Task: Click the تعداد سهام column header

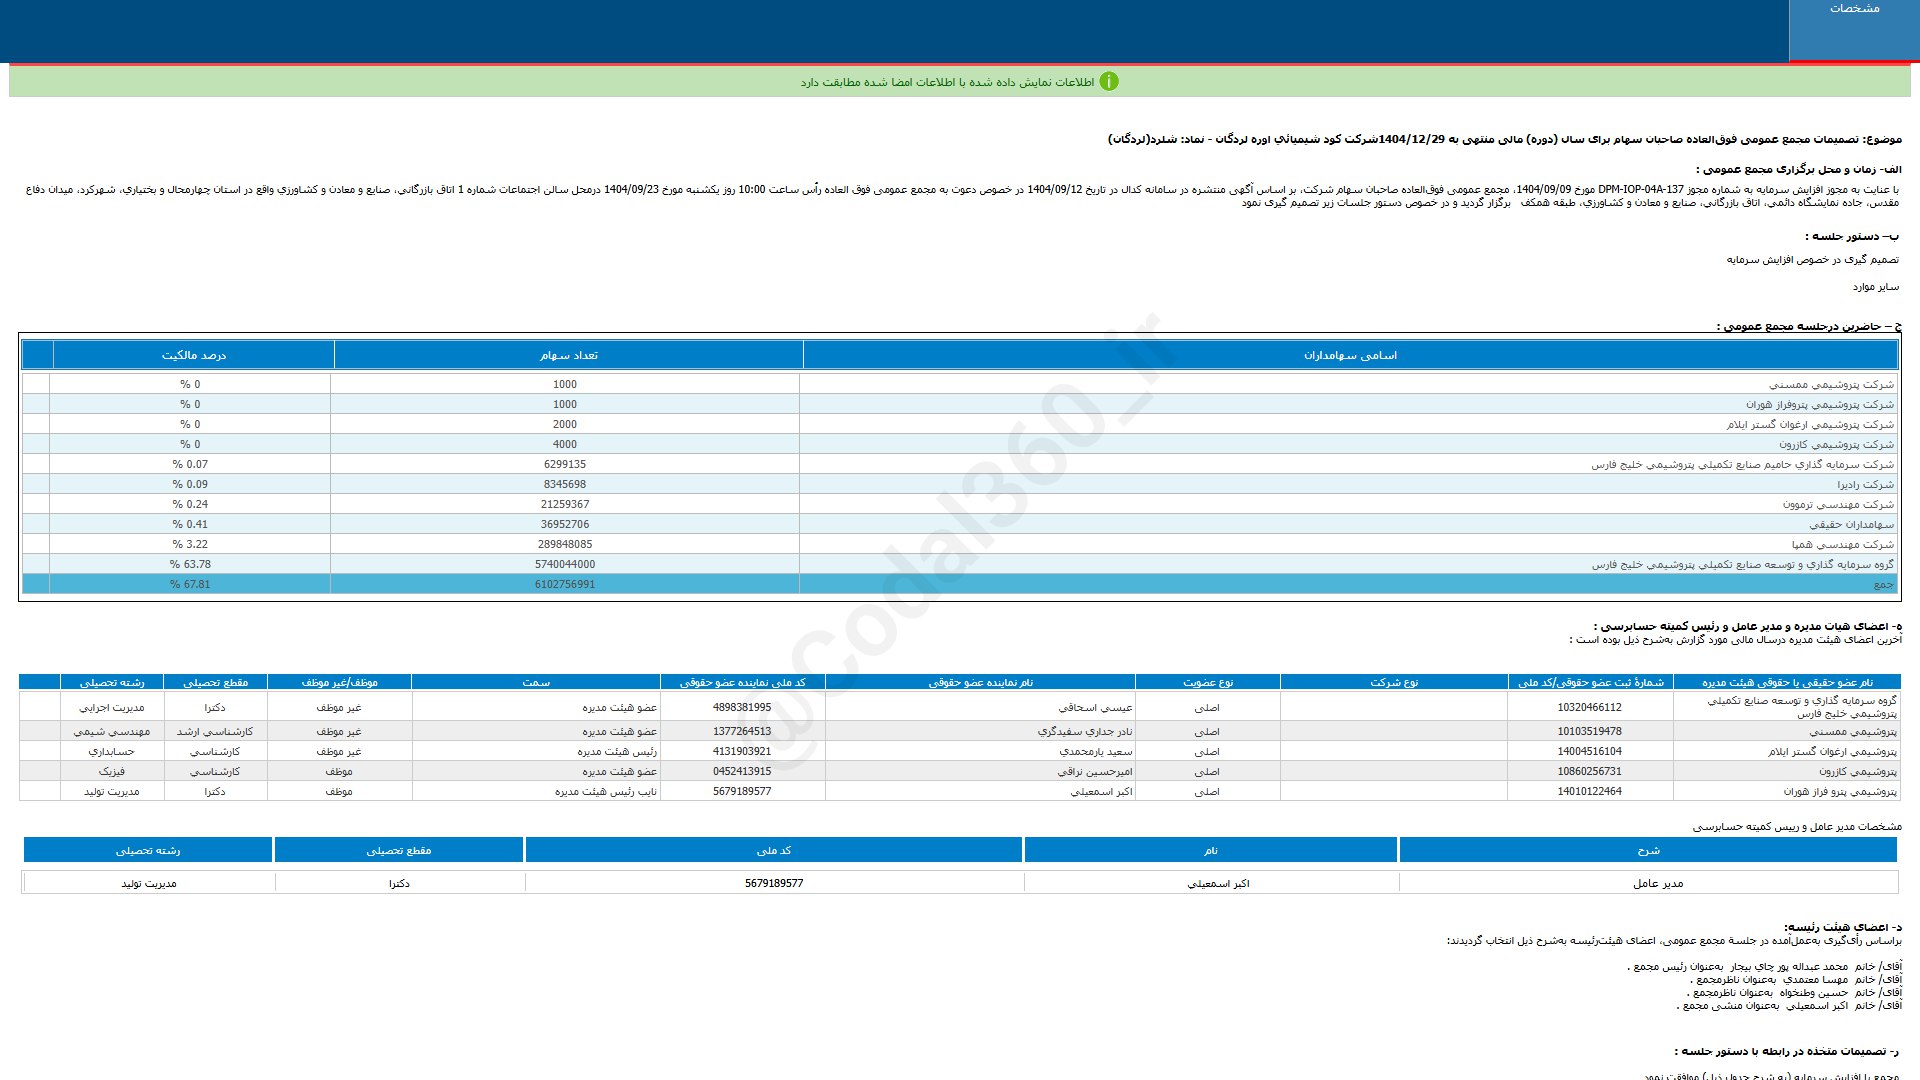Action: [x=568, y=355]
